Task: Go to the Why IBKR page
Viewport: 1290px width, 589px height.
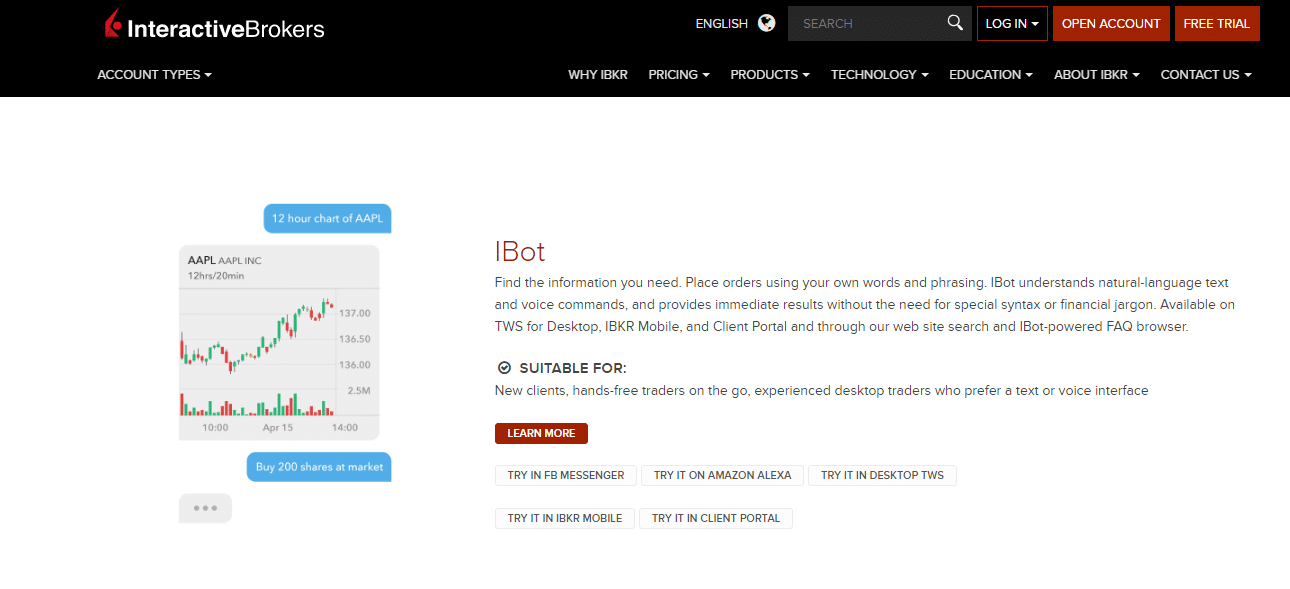Action: pos(597,75)
